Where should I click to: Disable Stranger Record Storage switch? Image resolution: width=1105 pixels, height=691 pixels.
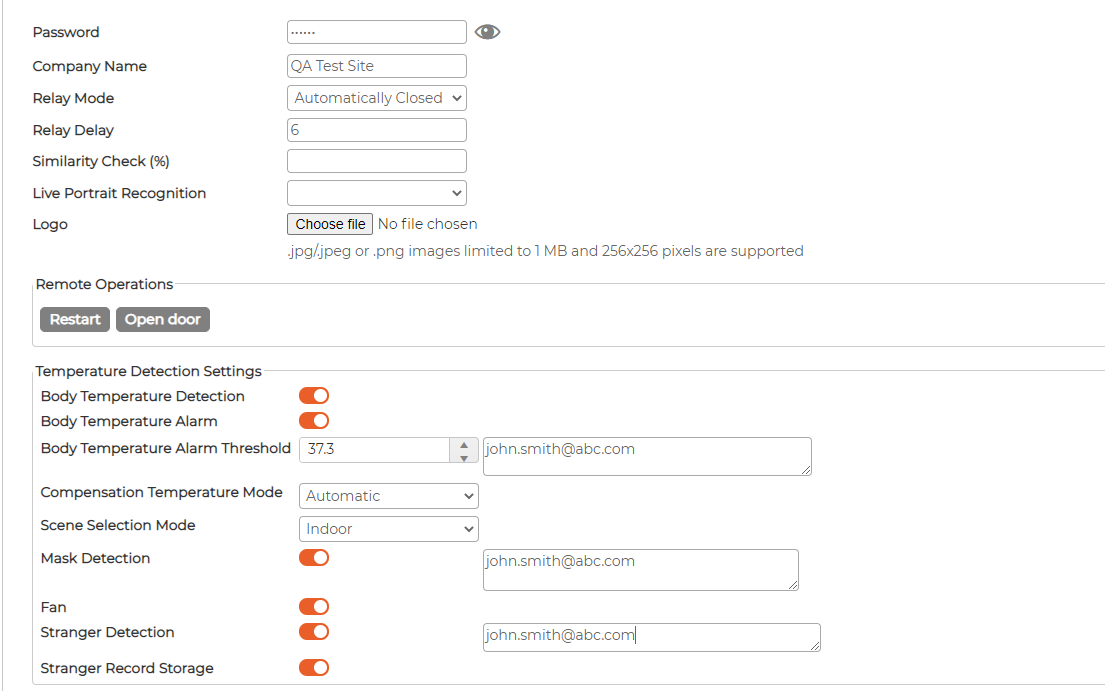coord(314,668)
